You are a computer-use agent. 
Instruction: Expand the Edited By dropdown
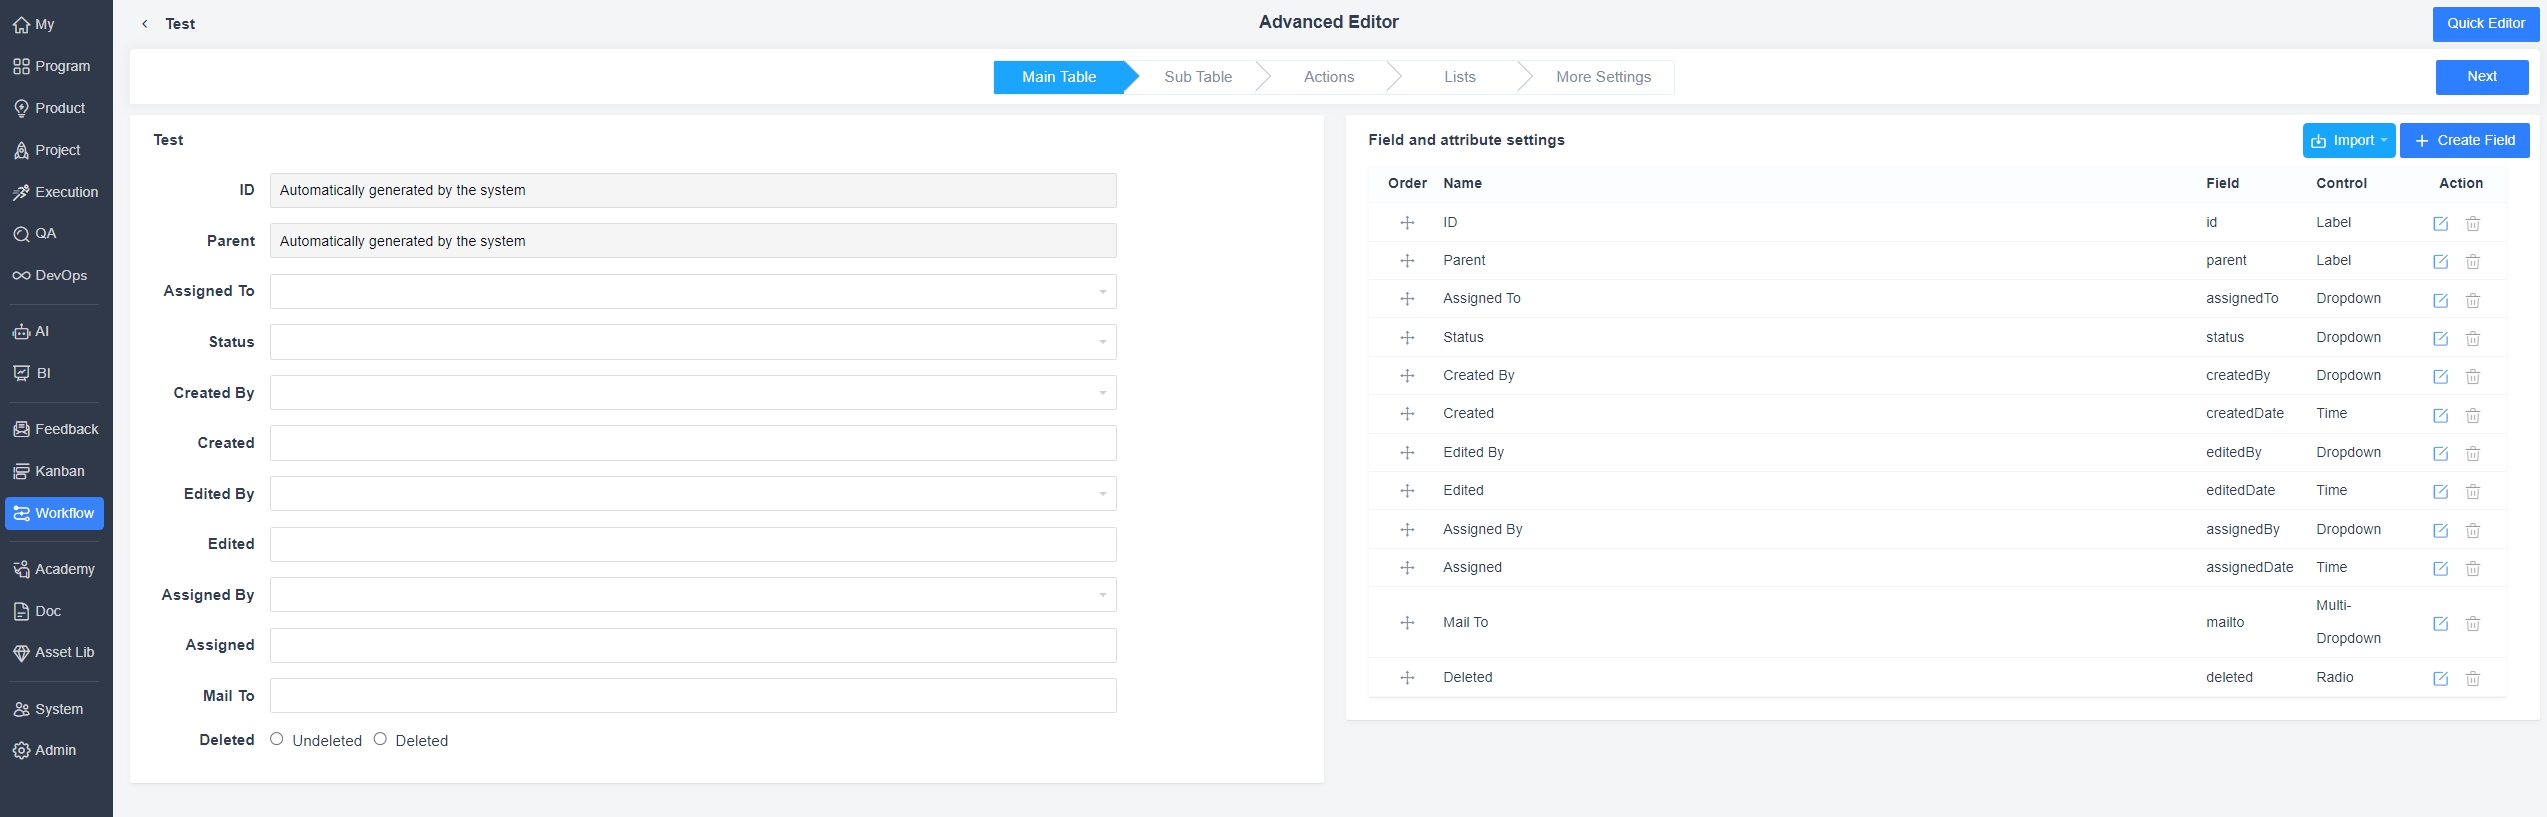point(692,494)
